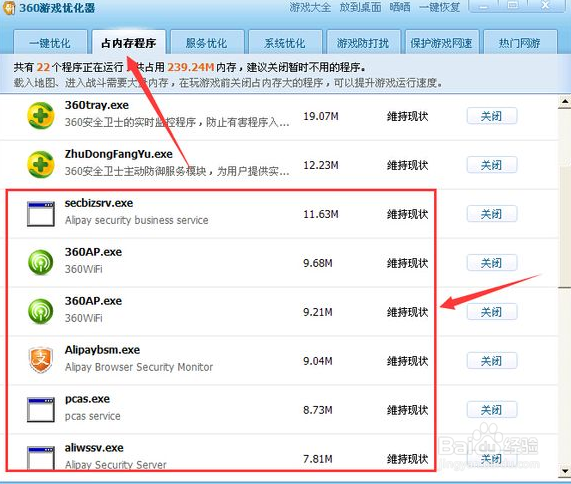Click 维持现状 status for 360tray.exe
The width and height of the screenshot is (571, 484).
coord(407,117)
